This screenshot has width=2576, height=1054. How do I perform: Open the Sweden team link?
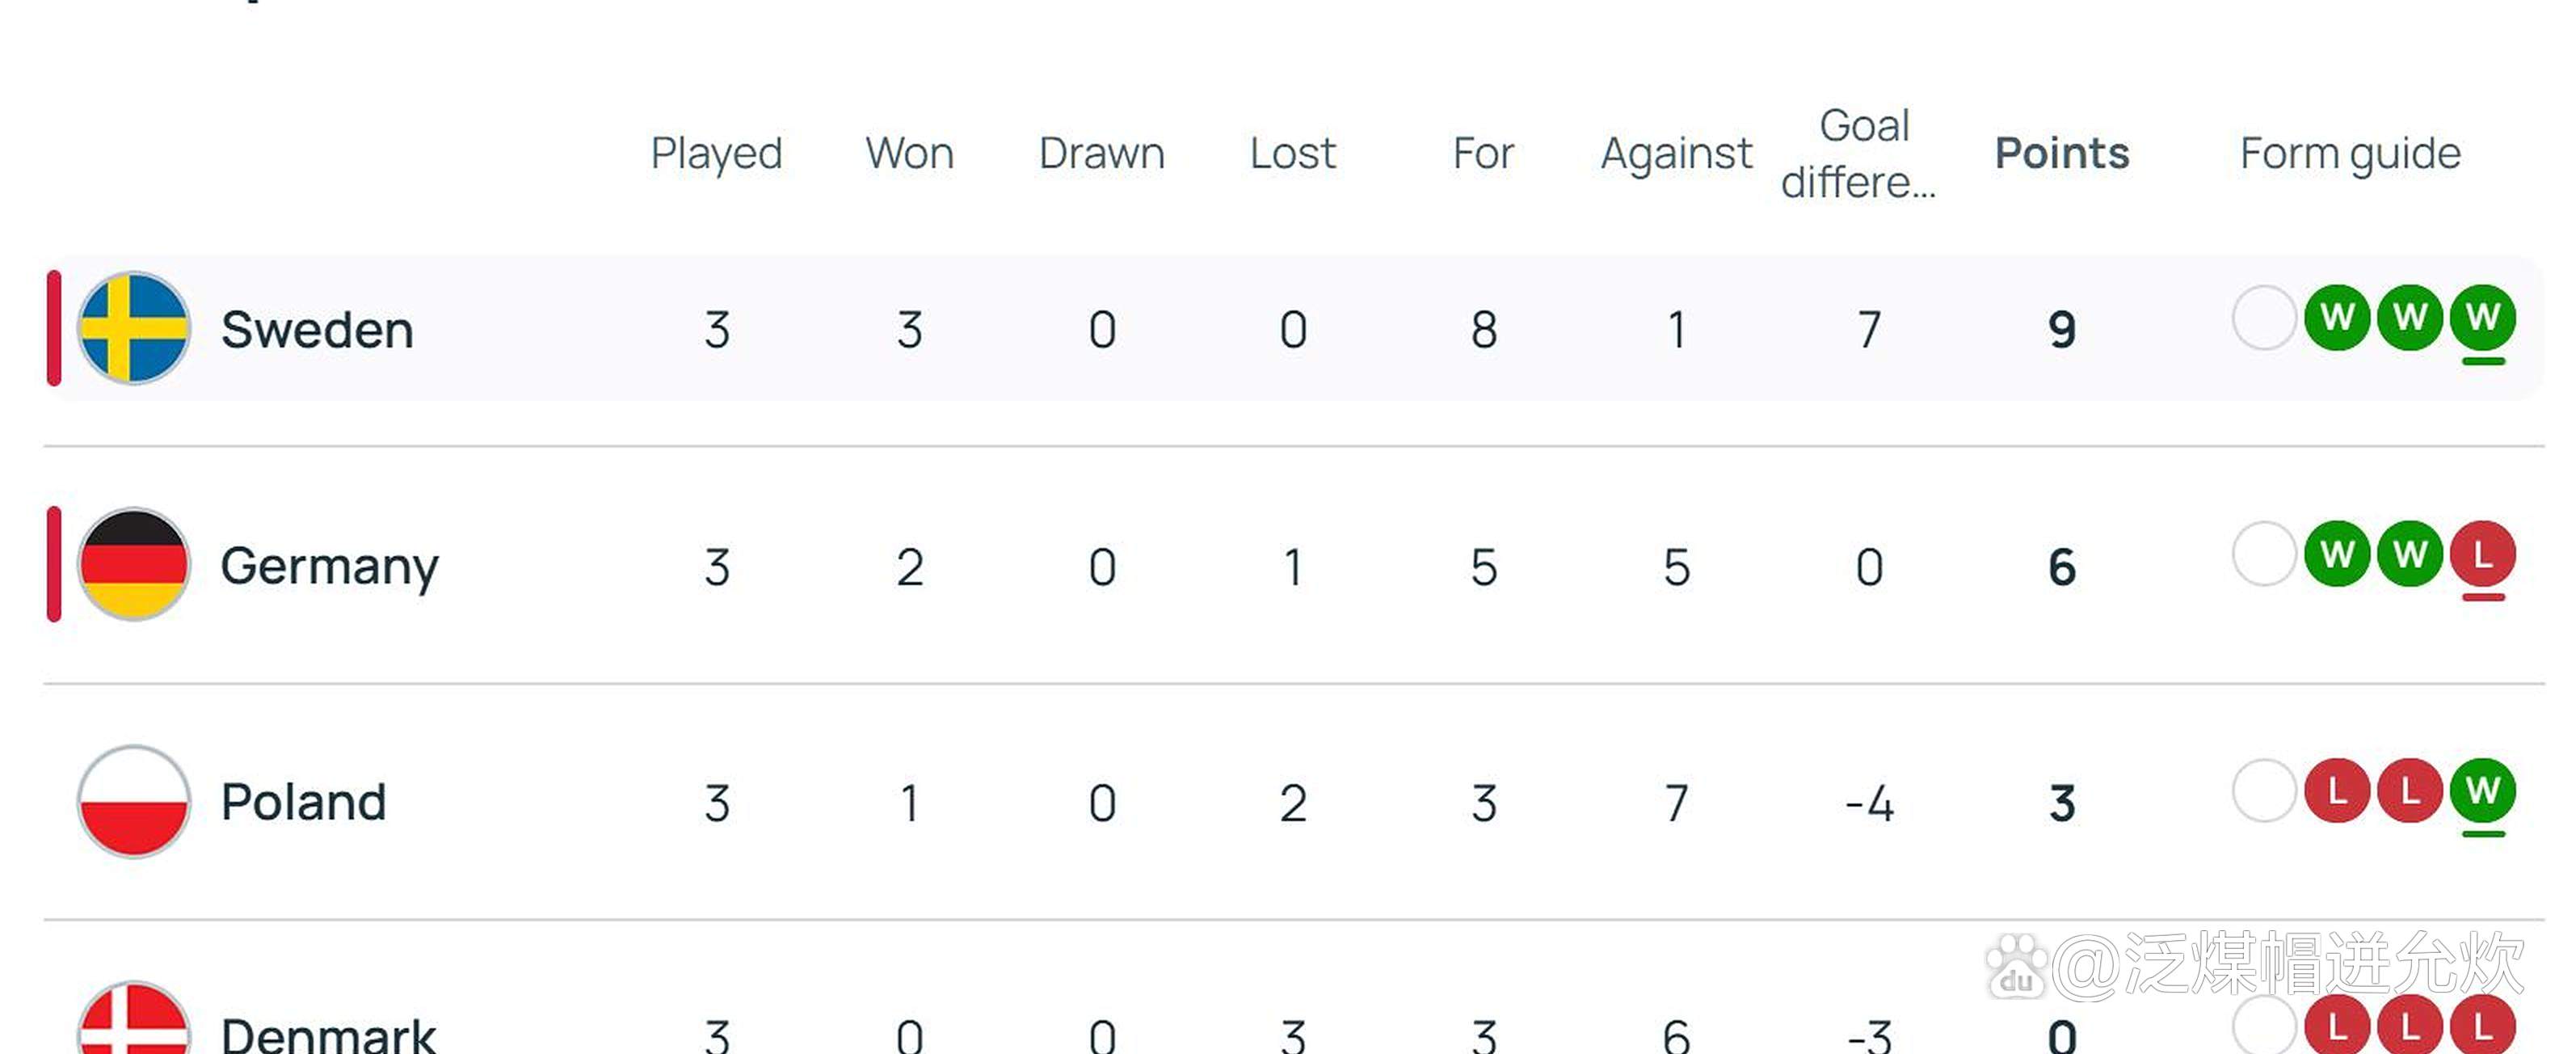(x=316, y=330)
